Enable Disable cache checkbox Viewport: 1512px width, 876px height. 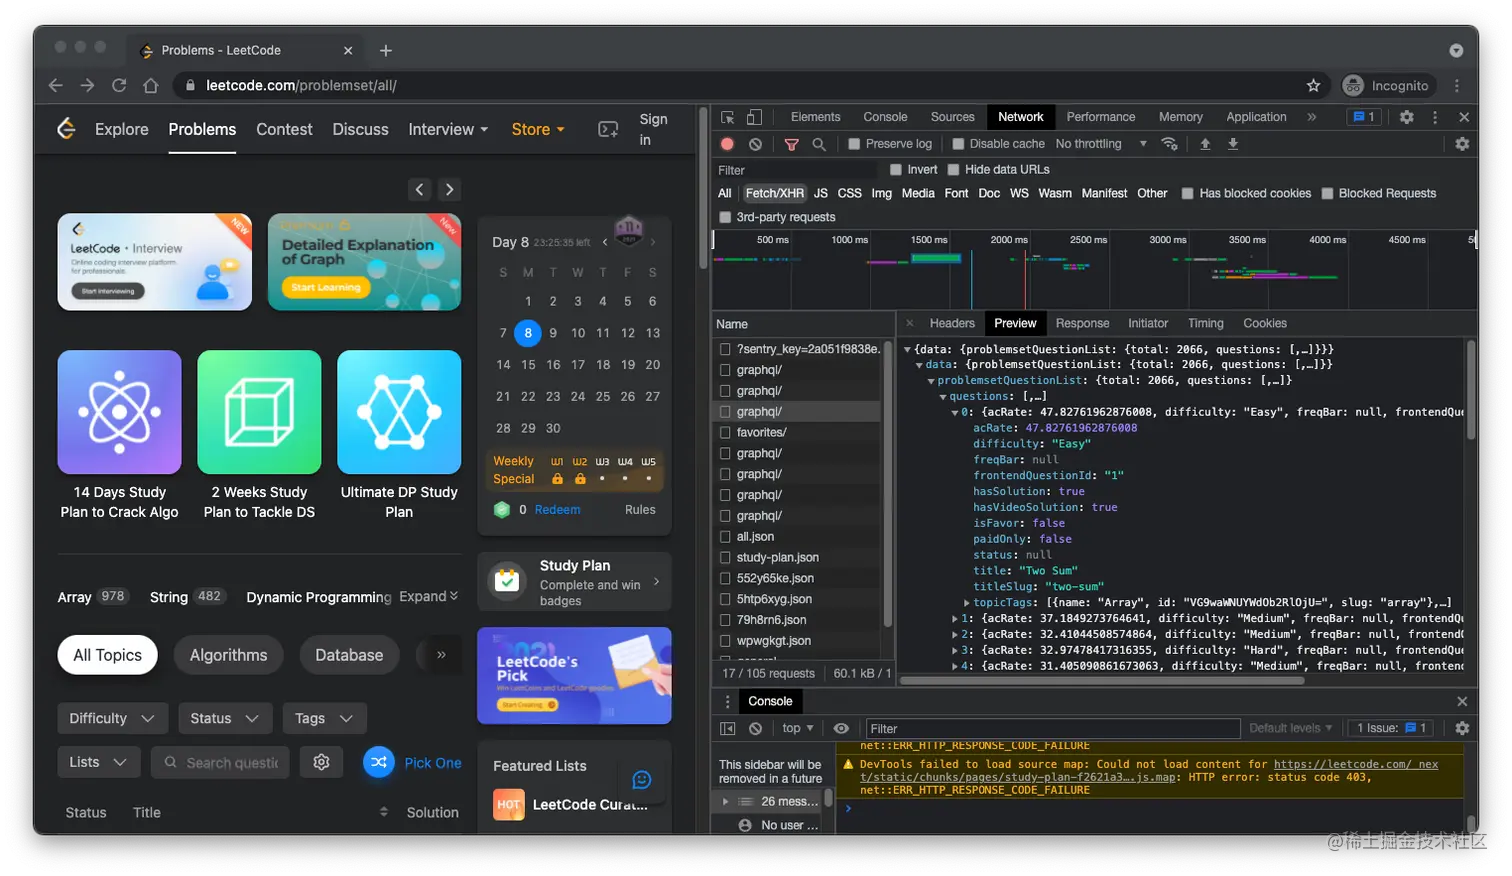958,144
